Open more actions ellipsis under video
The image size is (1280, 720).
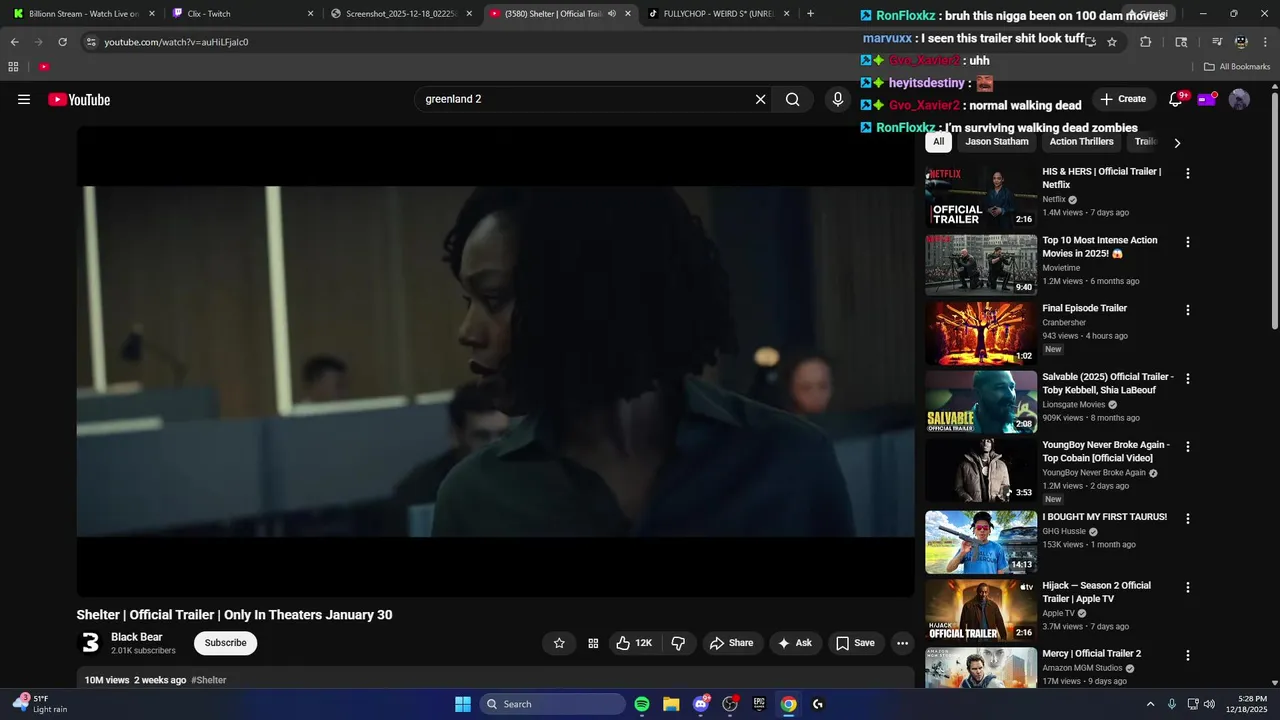tap(902, 643)
